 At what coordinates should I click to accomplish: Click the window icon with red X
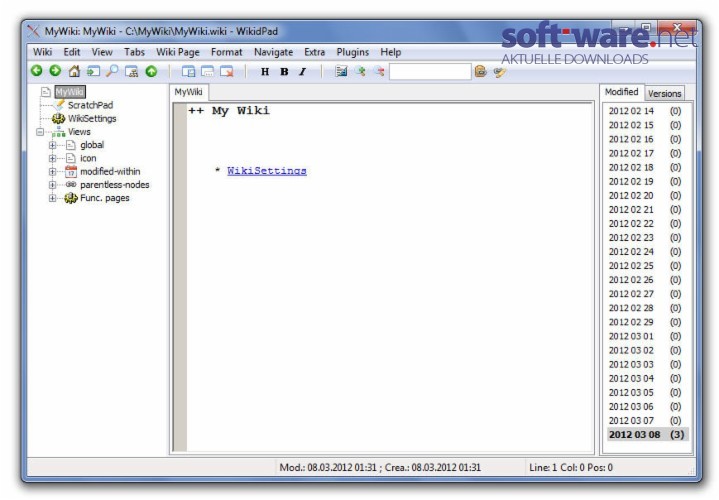[227, 72]
